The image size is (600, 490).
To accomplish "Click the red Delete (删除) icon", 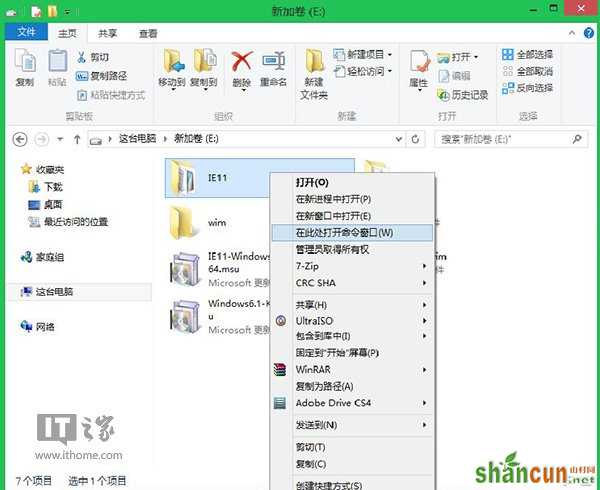I will (x=242, y=61).
